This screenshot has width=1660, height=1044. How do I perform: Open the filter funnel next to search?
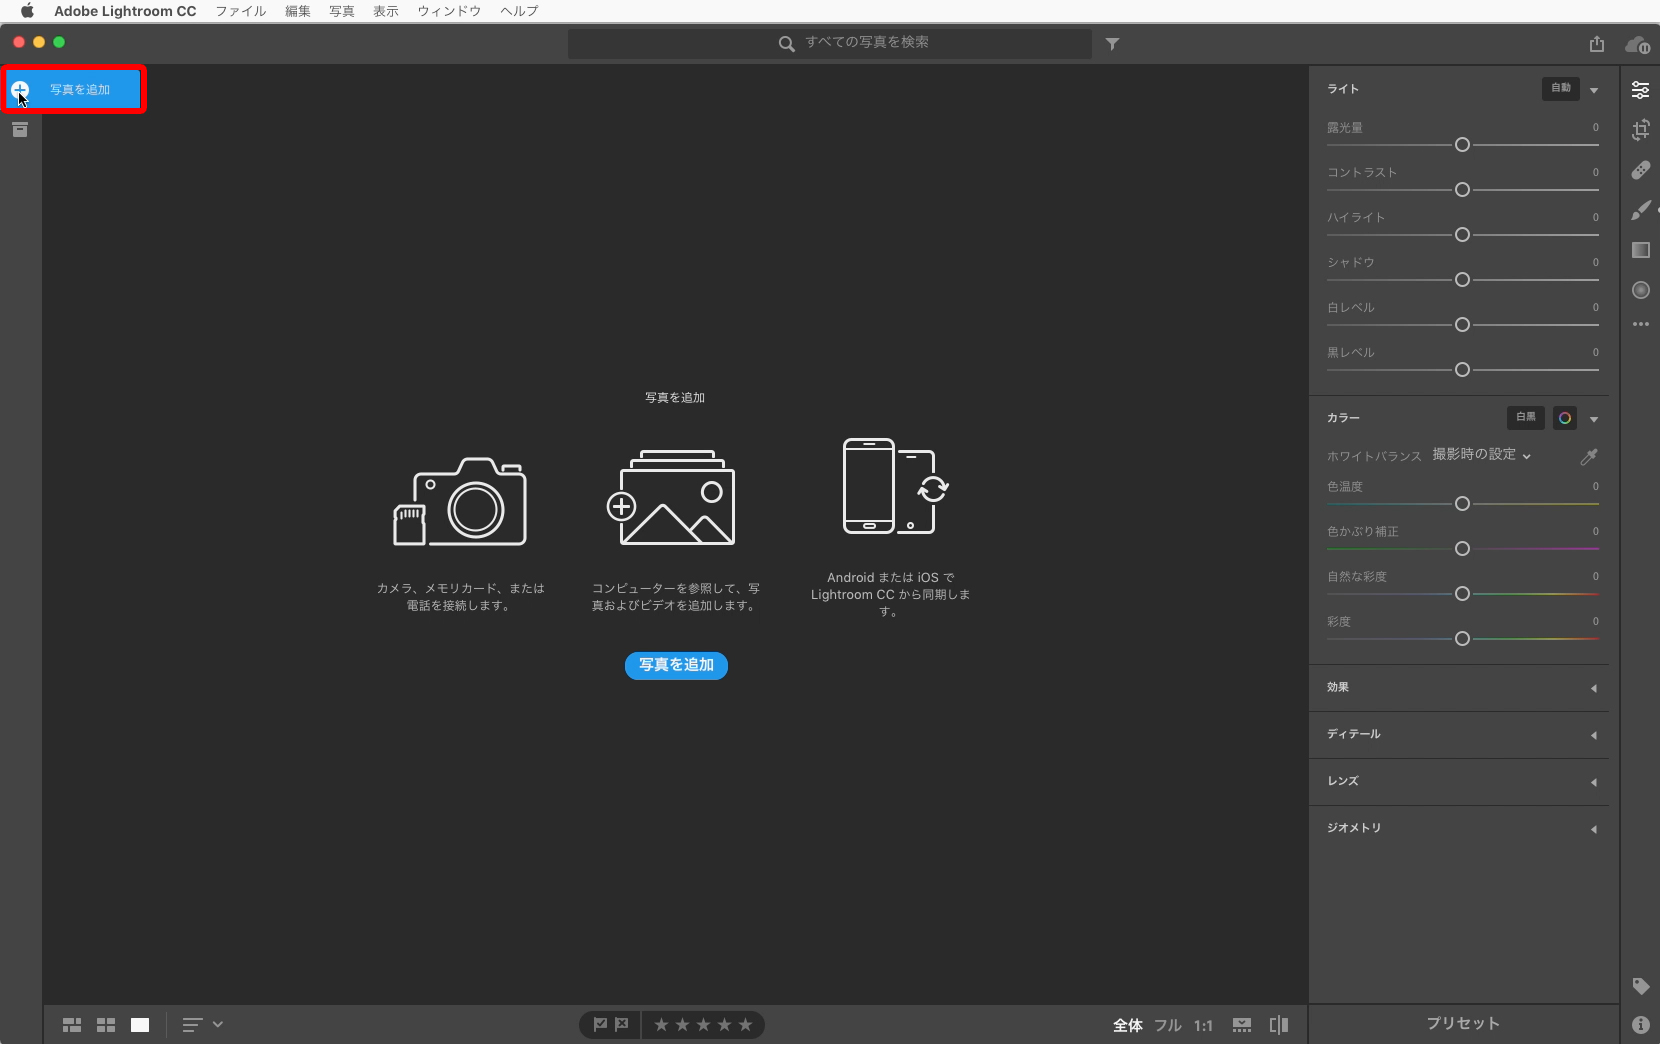click(1112, 44)
